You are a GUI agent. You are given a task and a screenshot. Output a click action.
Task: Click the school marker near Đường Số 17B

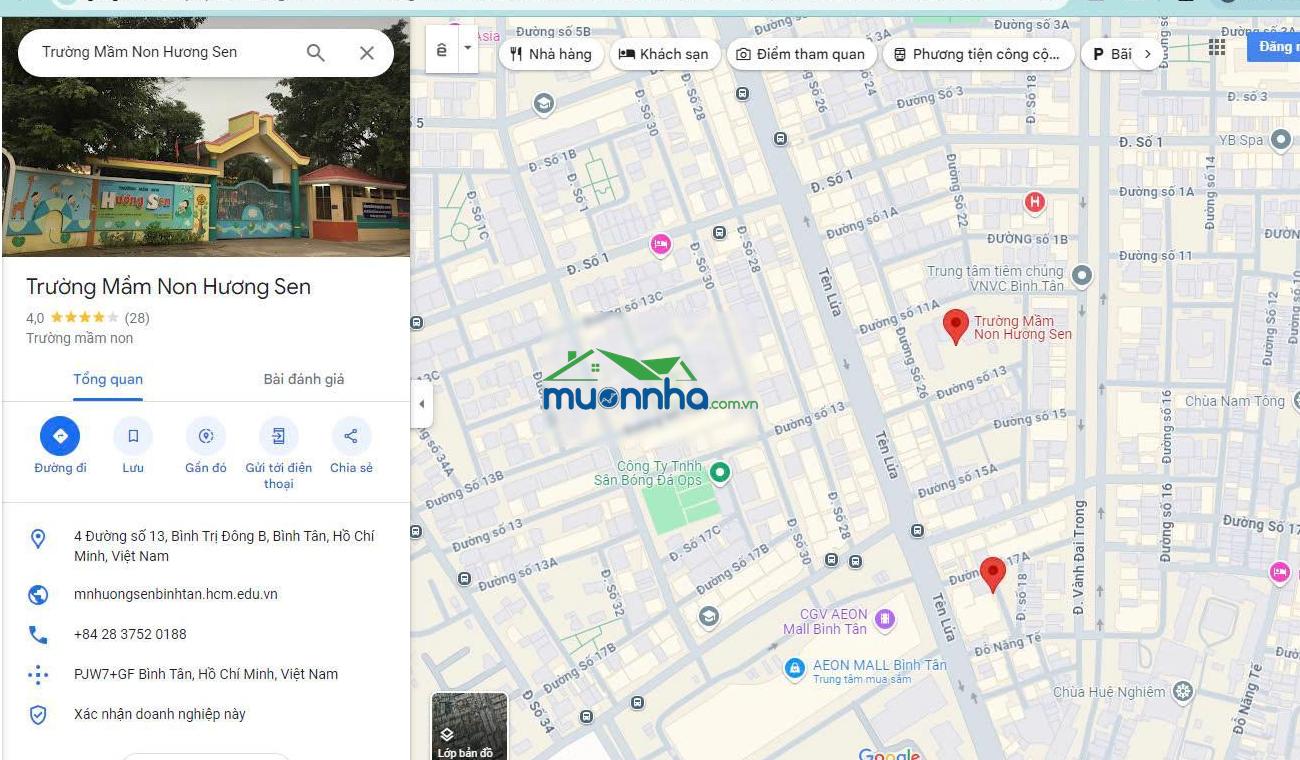pyautogui.click(x=709, y=616)
